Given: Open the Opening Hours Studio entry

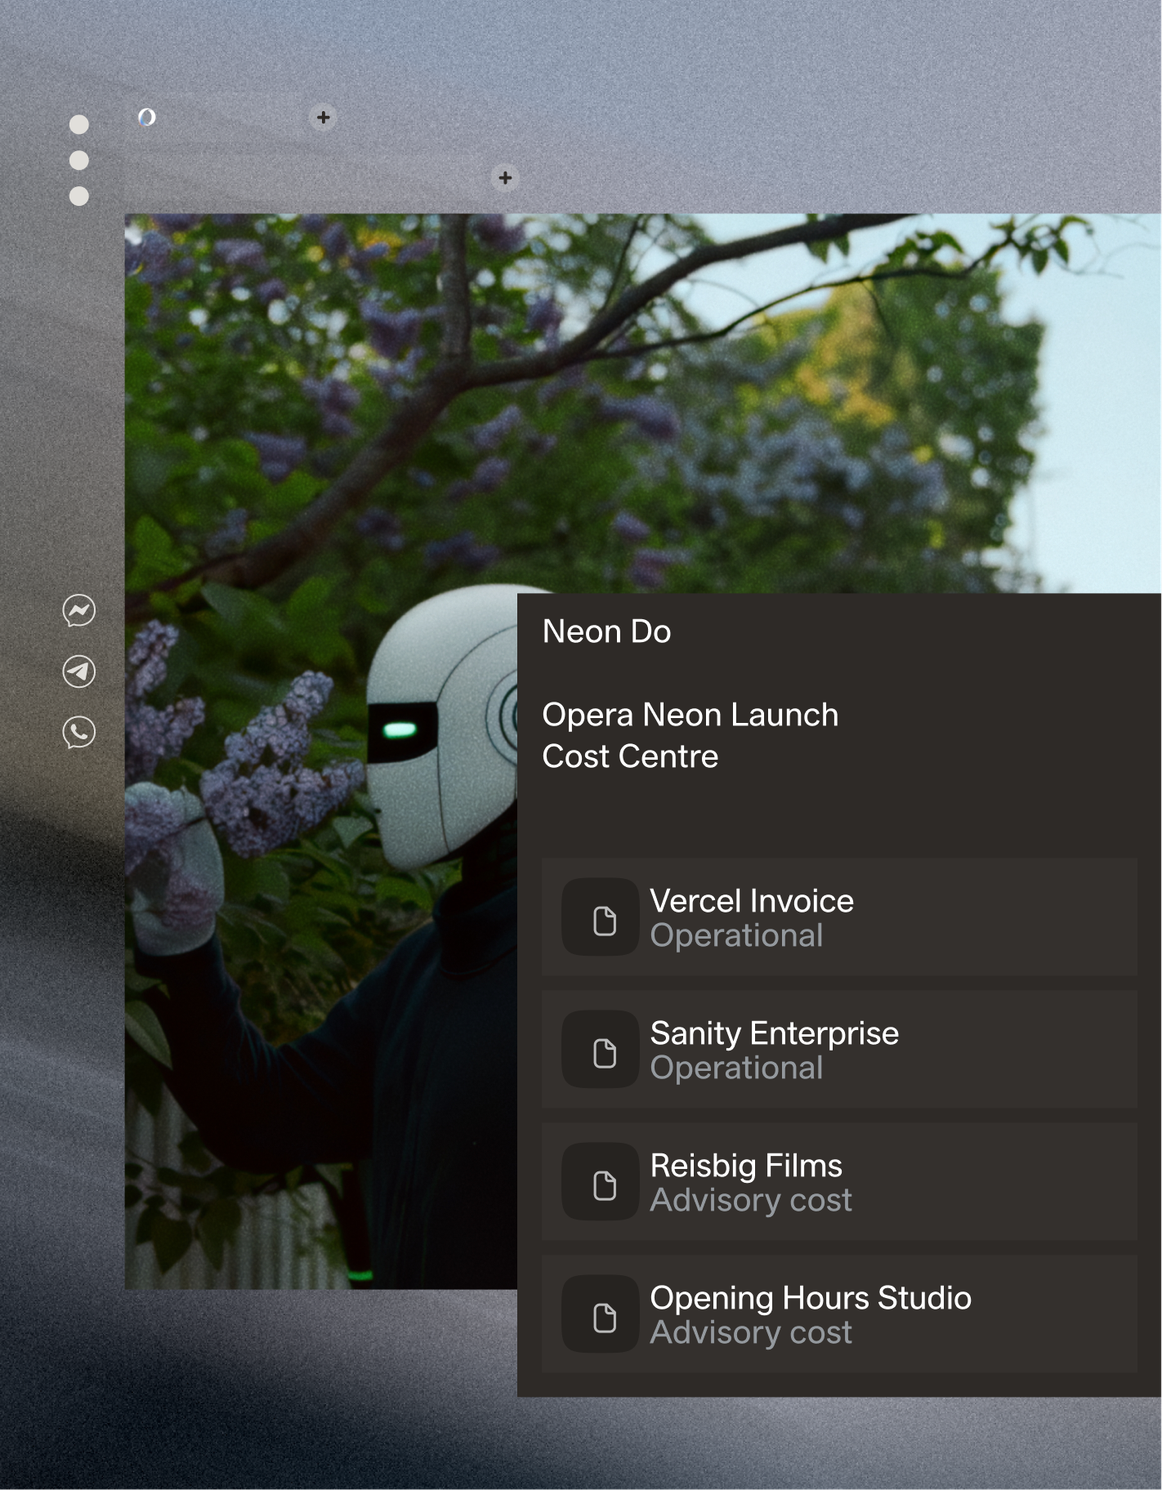Looking at the screenshot, I should [x=839, y=1314].
